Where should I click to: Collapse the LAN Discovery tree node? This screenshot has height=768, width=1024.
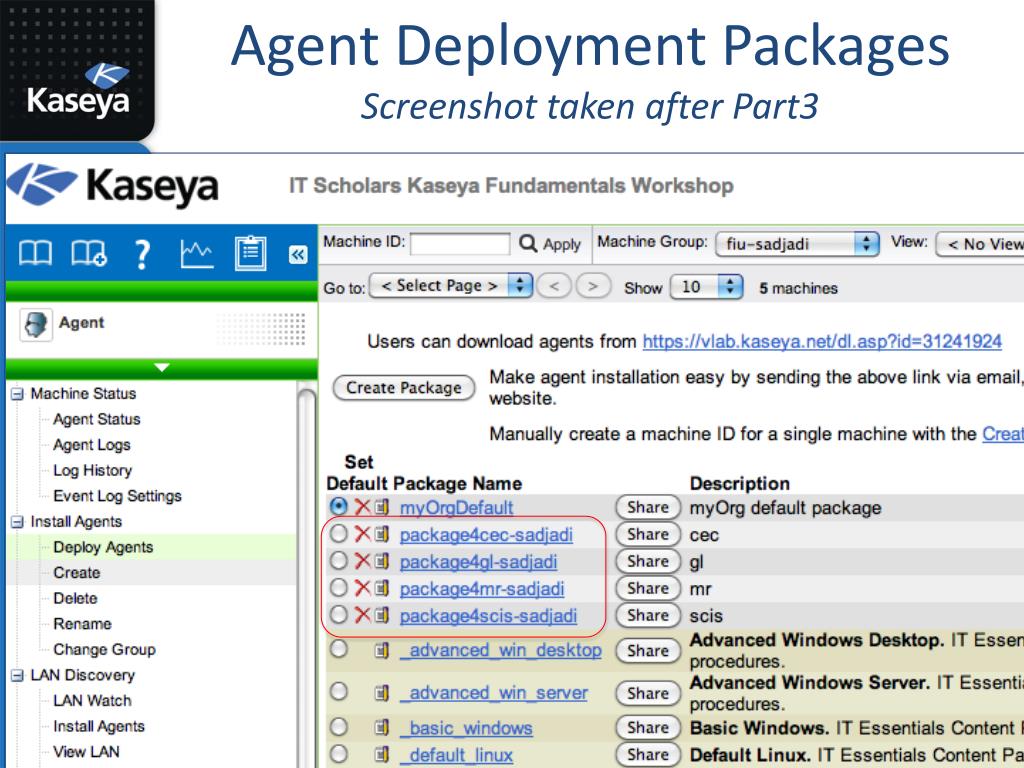coord(17,675)
